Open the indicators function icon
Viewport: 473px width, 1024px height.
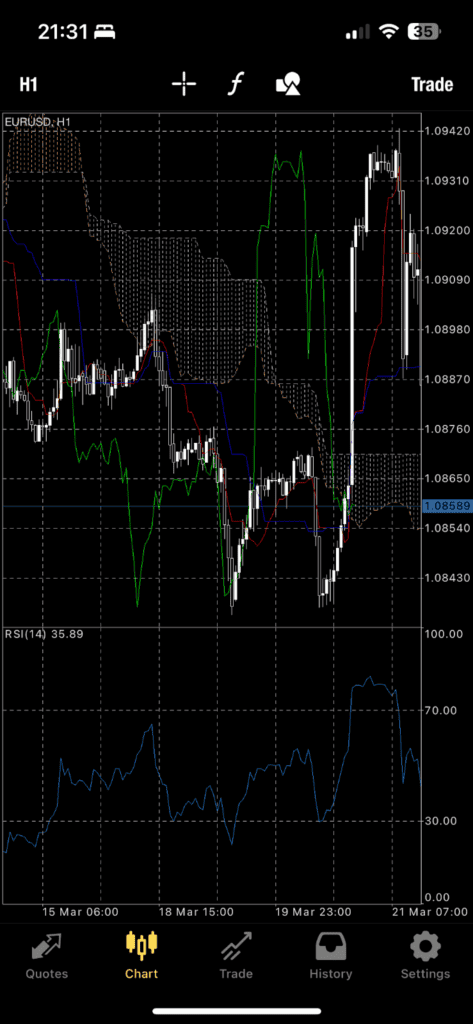236,84
